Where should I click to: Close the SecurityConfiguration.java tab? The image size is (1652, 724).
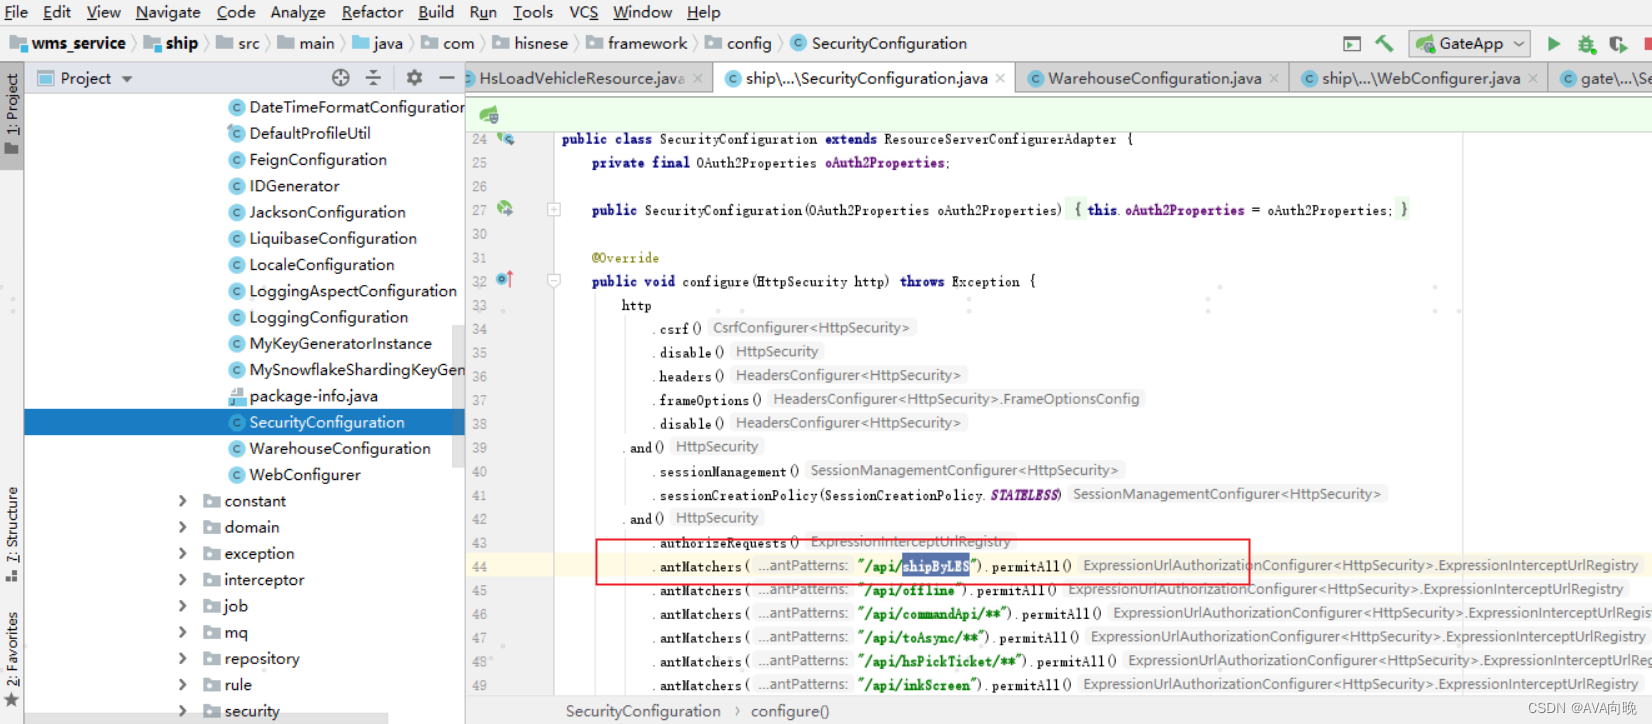coord(1000,78)
